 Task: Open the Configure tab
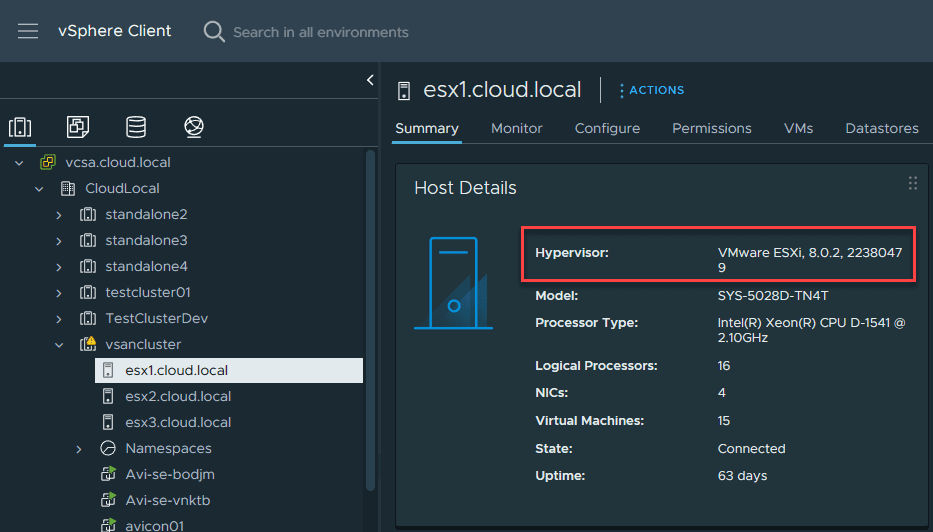coord(607,128)
